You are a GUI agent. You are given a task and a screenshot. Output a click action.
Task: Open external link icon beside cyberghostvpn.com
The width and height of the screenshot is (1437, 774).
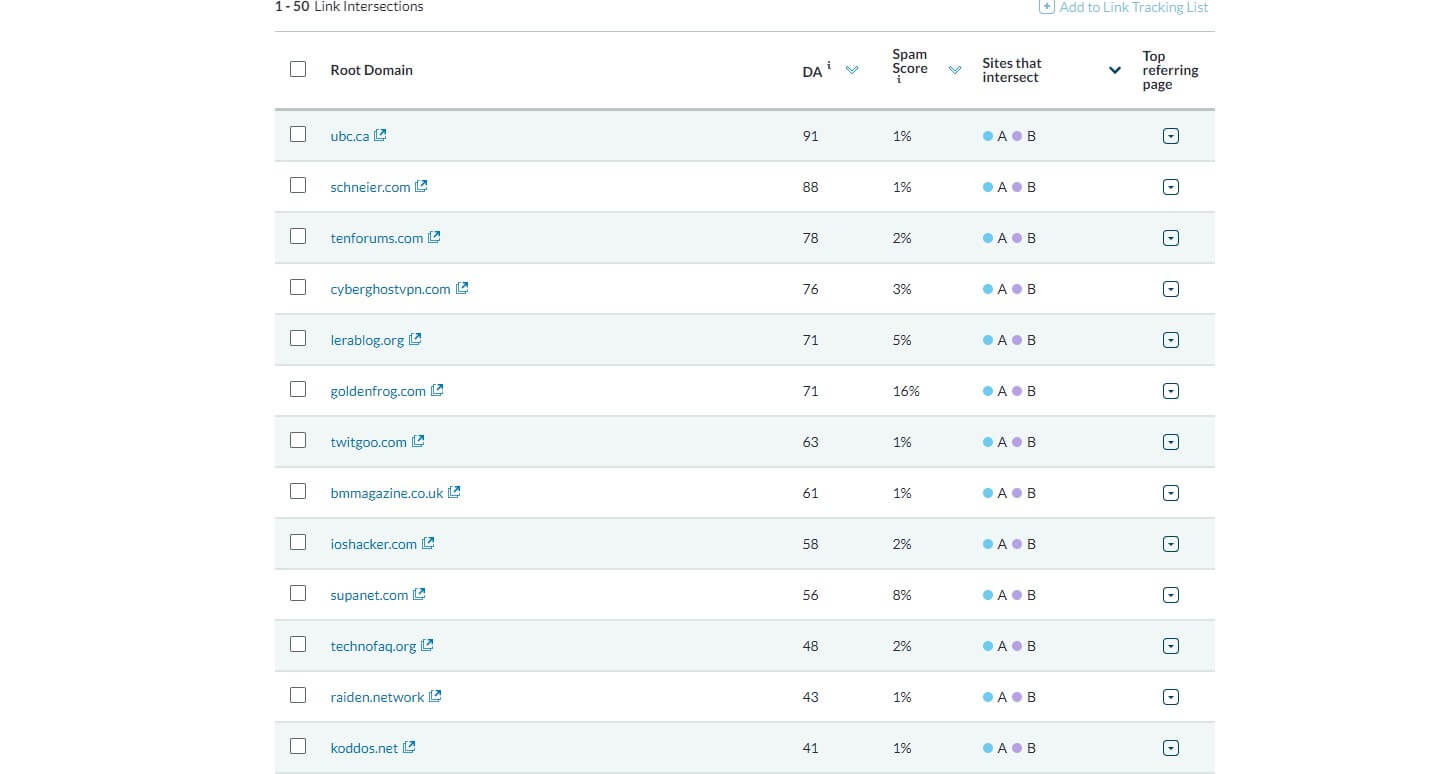pos(462,288)
